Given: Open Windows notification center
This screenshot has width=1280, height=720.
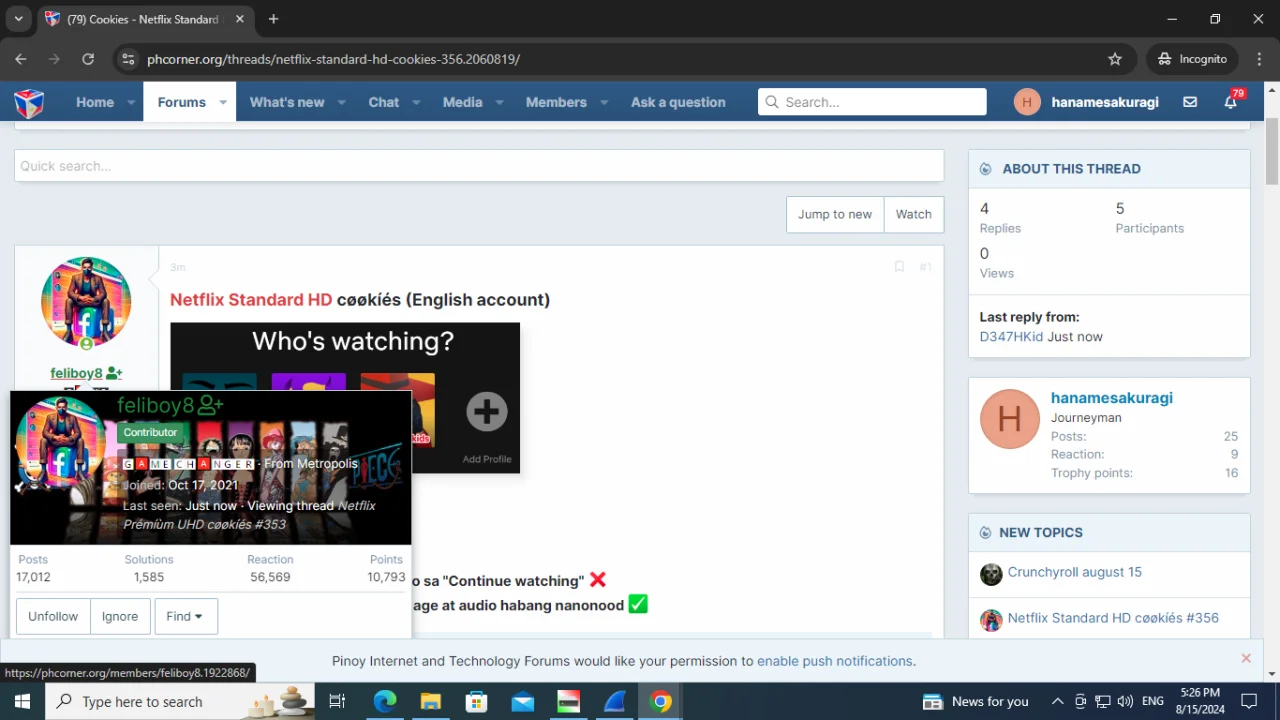Looking at the screenshot, I should point(1249,701).
